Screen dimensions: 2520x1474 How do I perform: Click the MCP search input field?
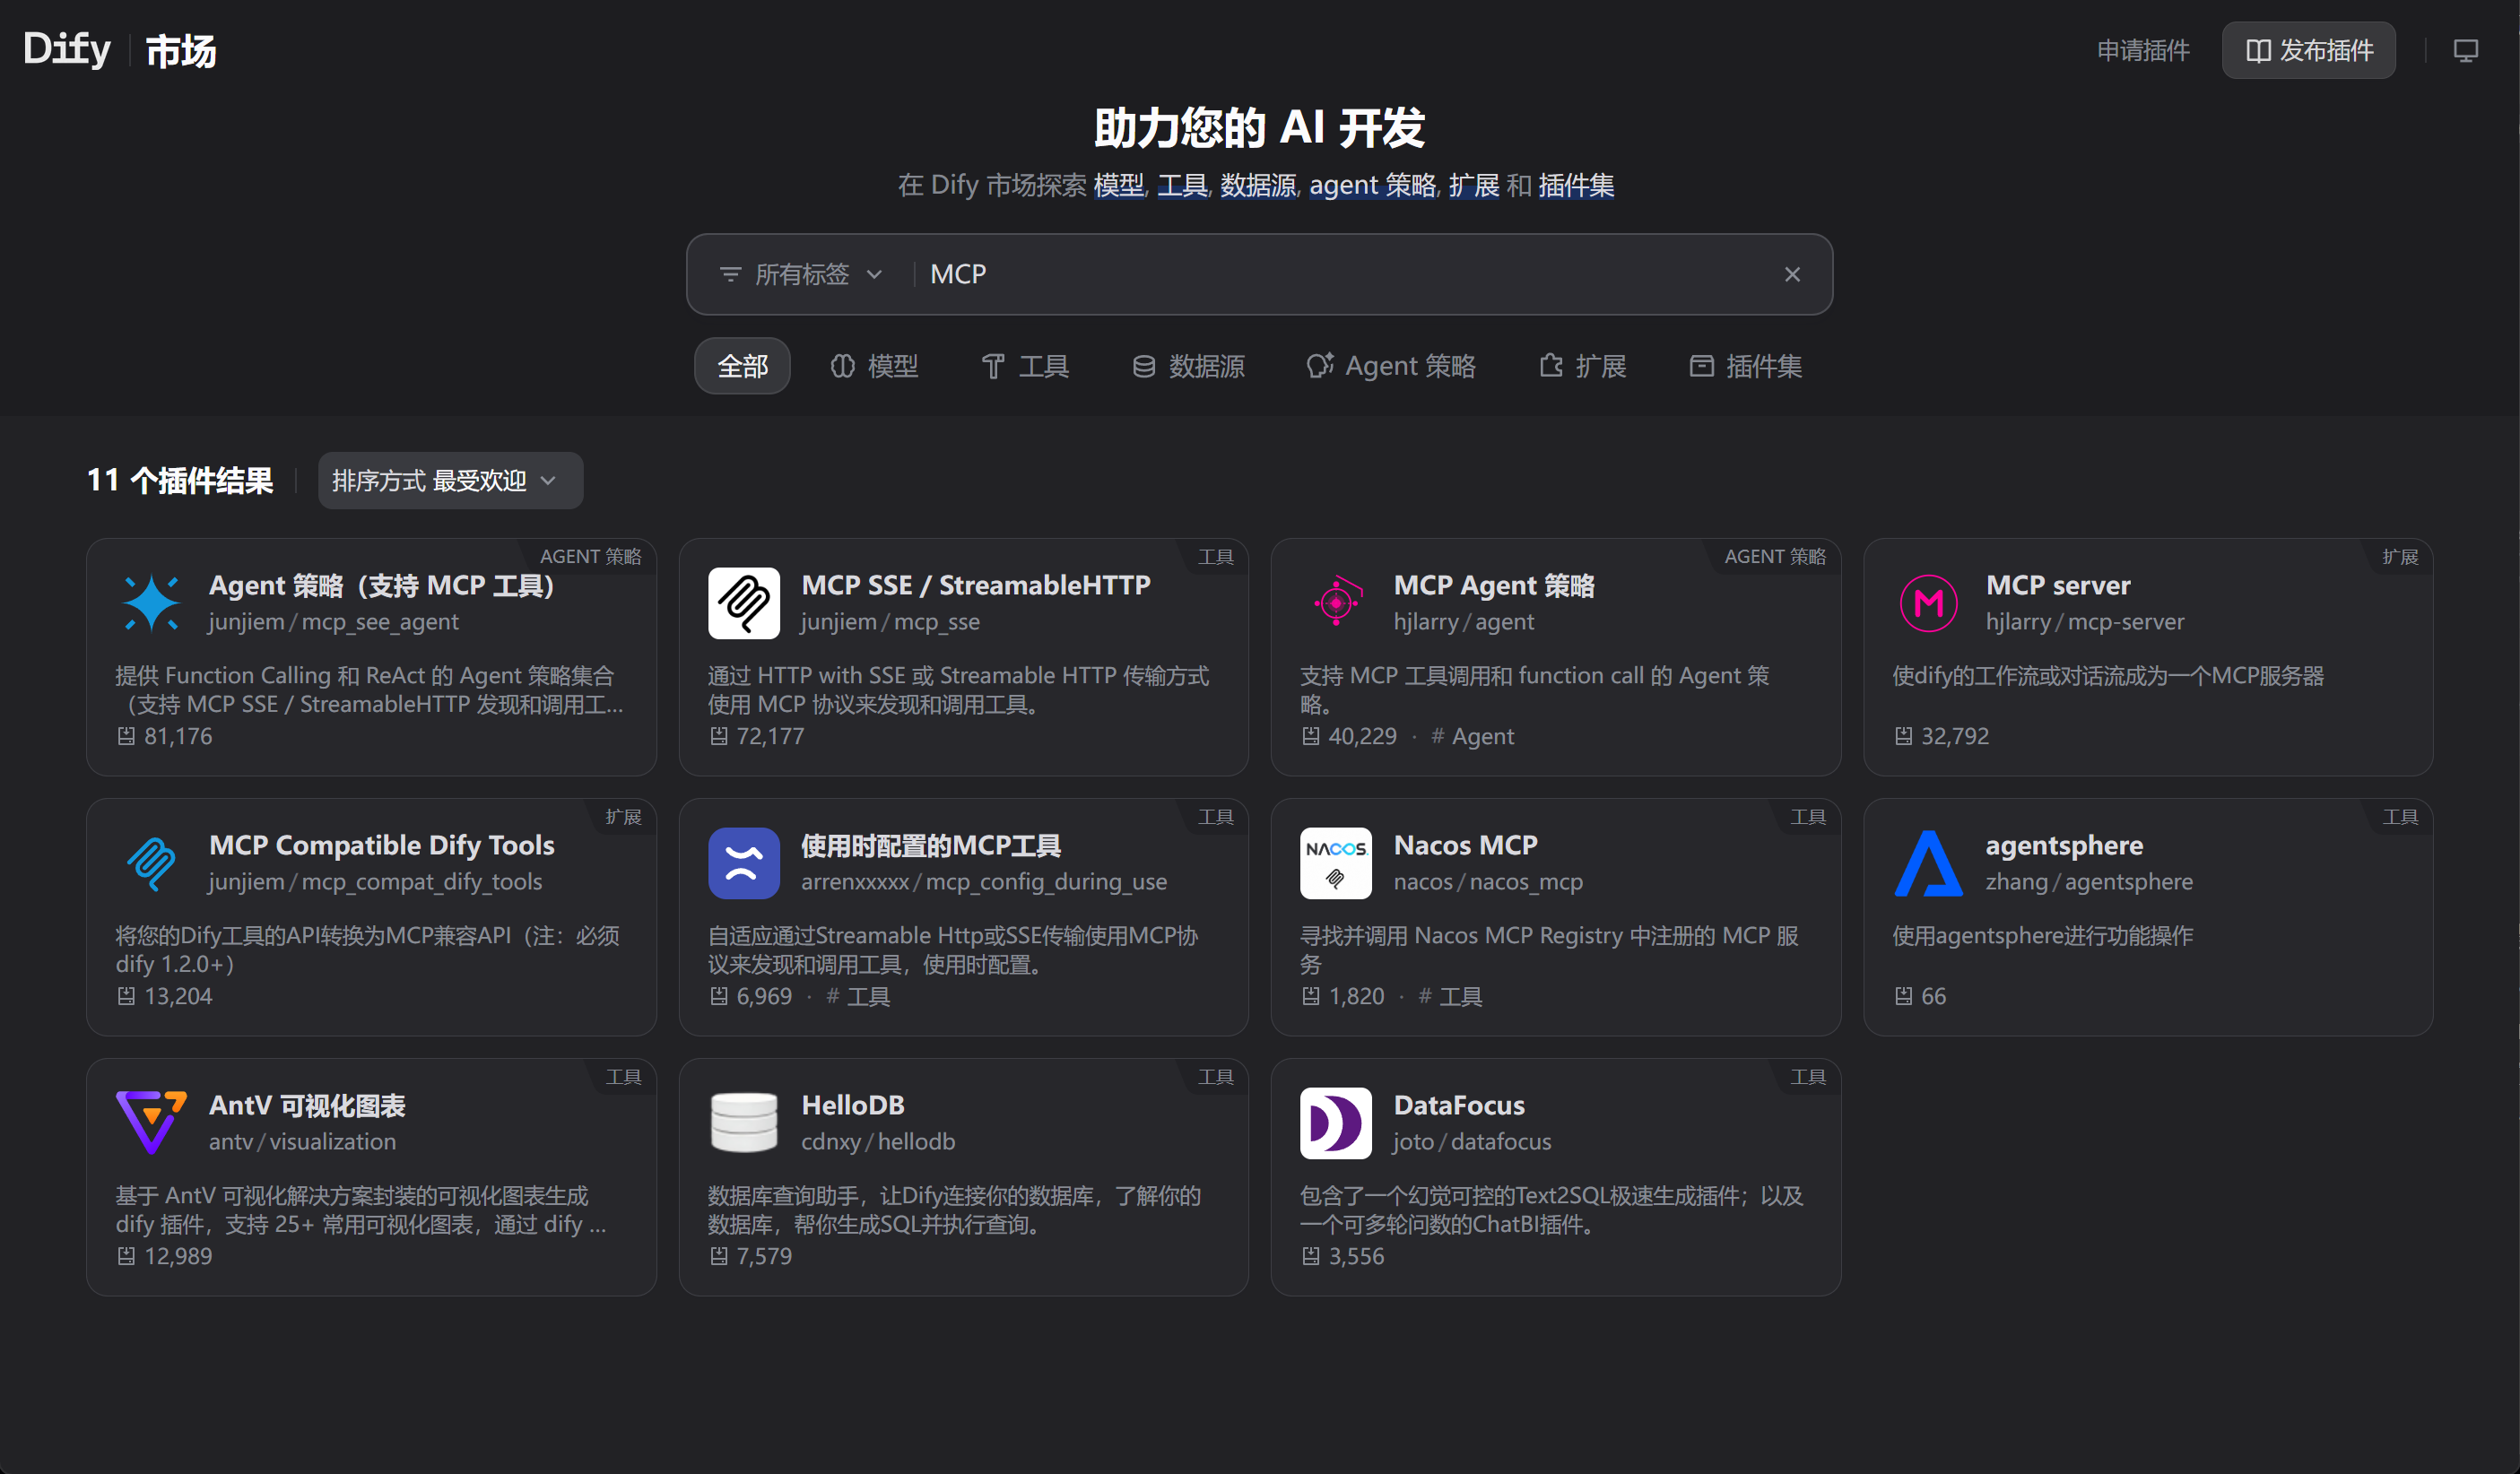1345,274
